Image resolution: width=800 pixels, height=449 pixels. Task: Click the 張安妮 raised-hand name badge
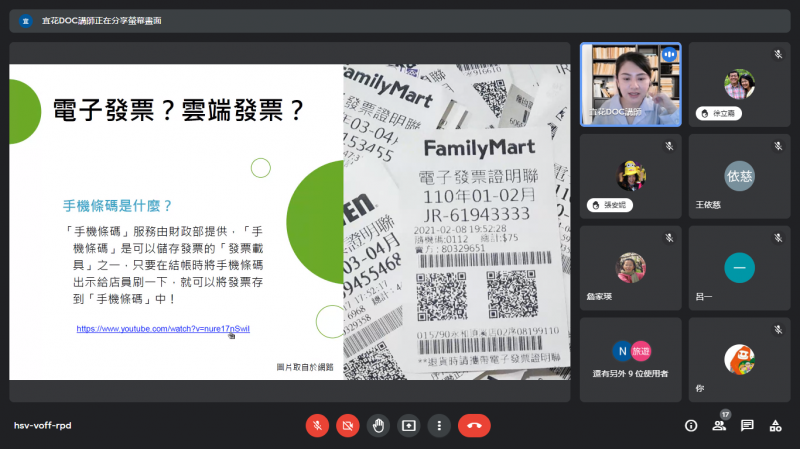(x=610, y=205)
